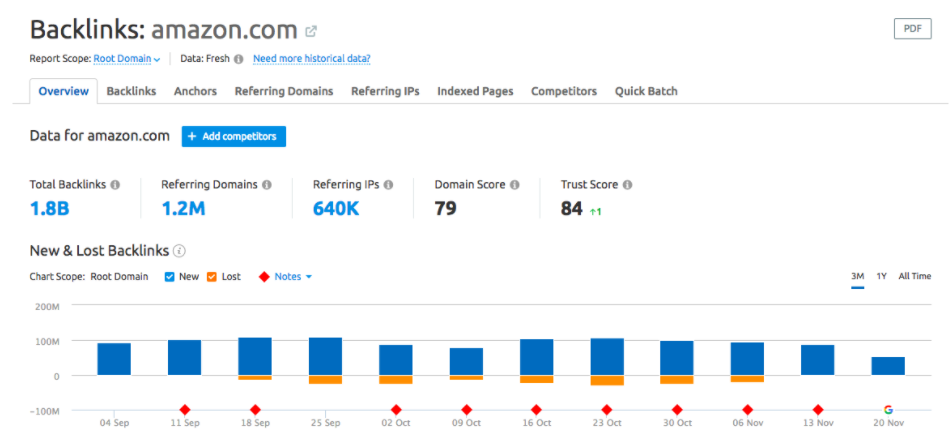
Task: Click the red note marker at 11 Sep
Action: click(184, 409)
